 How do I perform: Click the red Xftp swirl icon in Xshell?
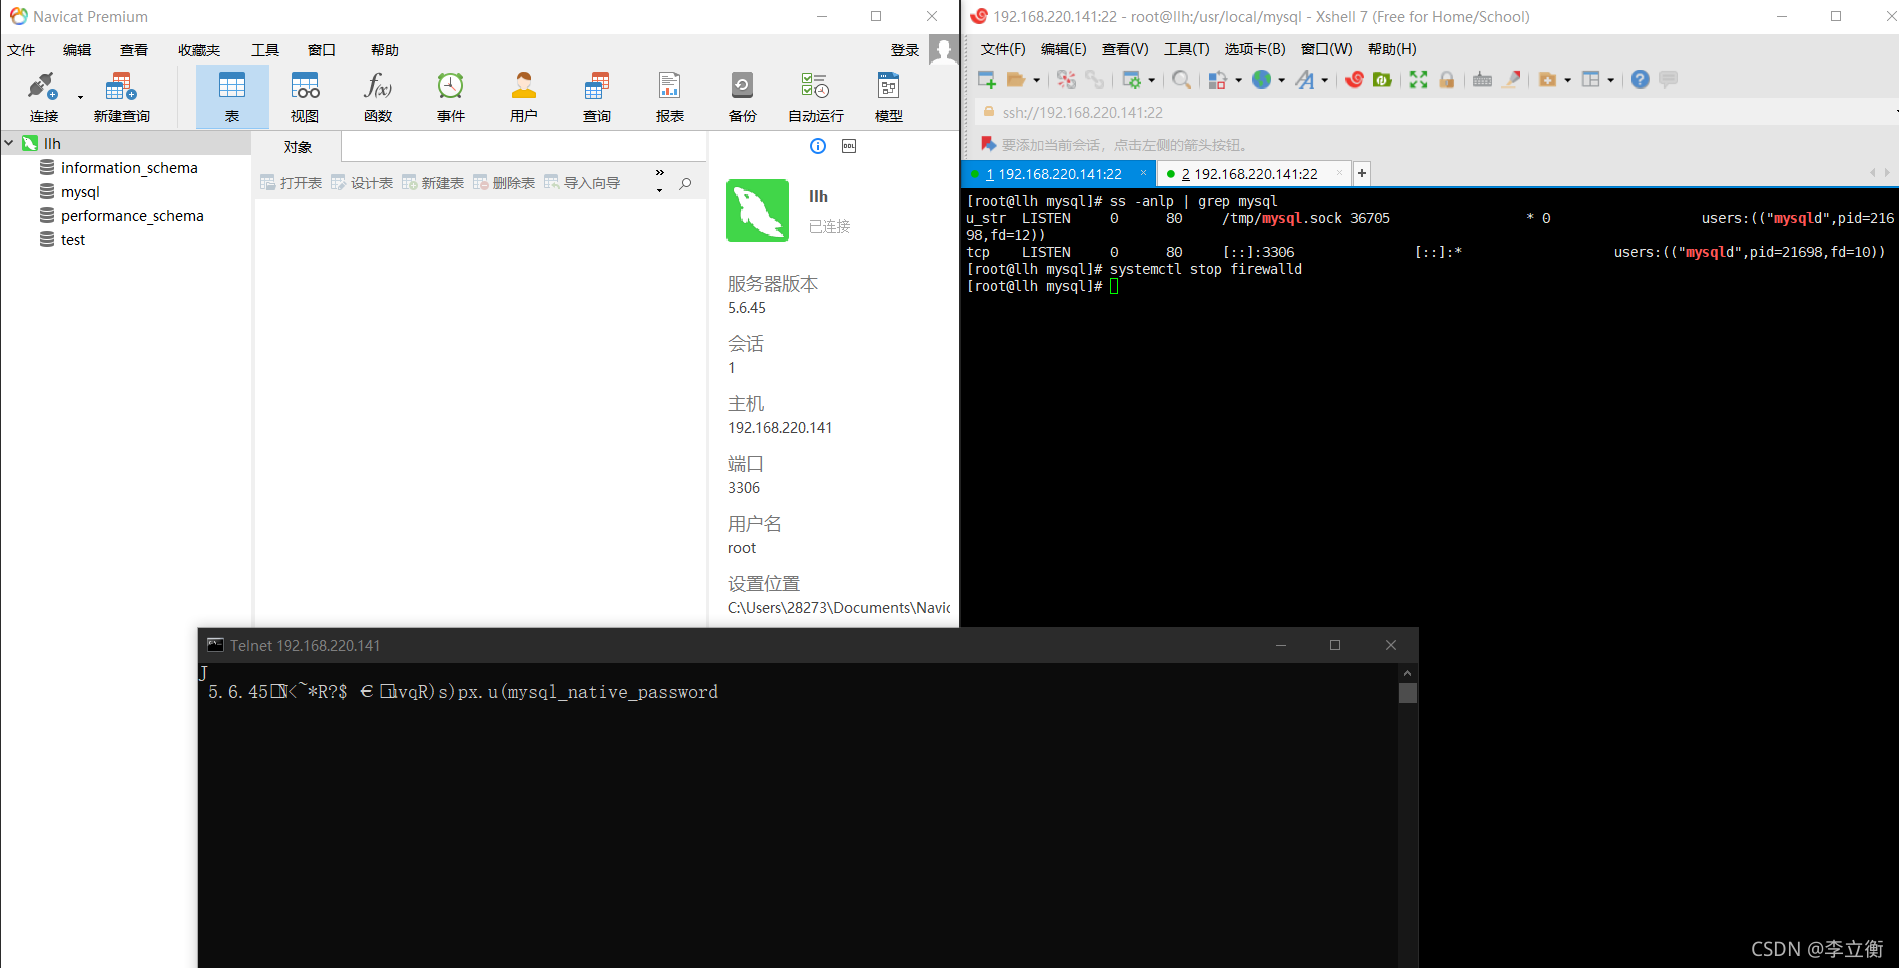1354,80
